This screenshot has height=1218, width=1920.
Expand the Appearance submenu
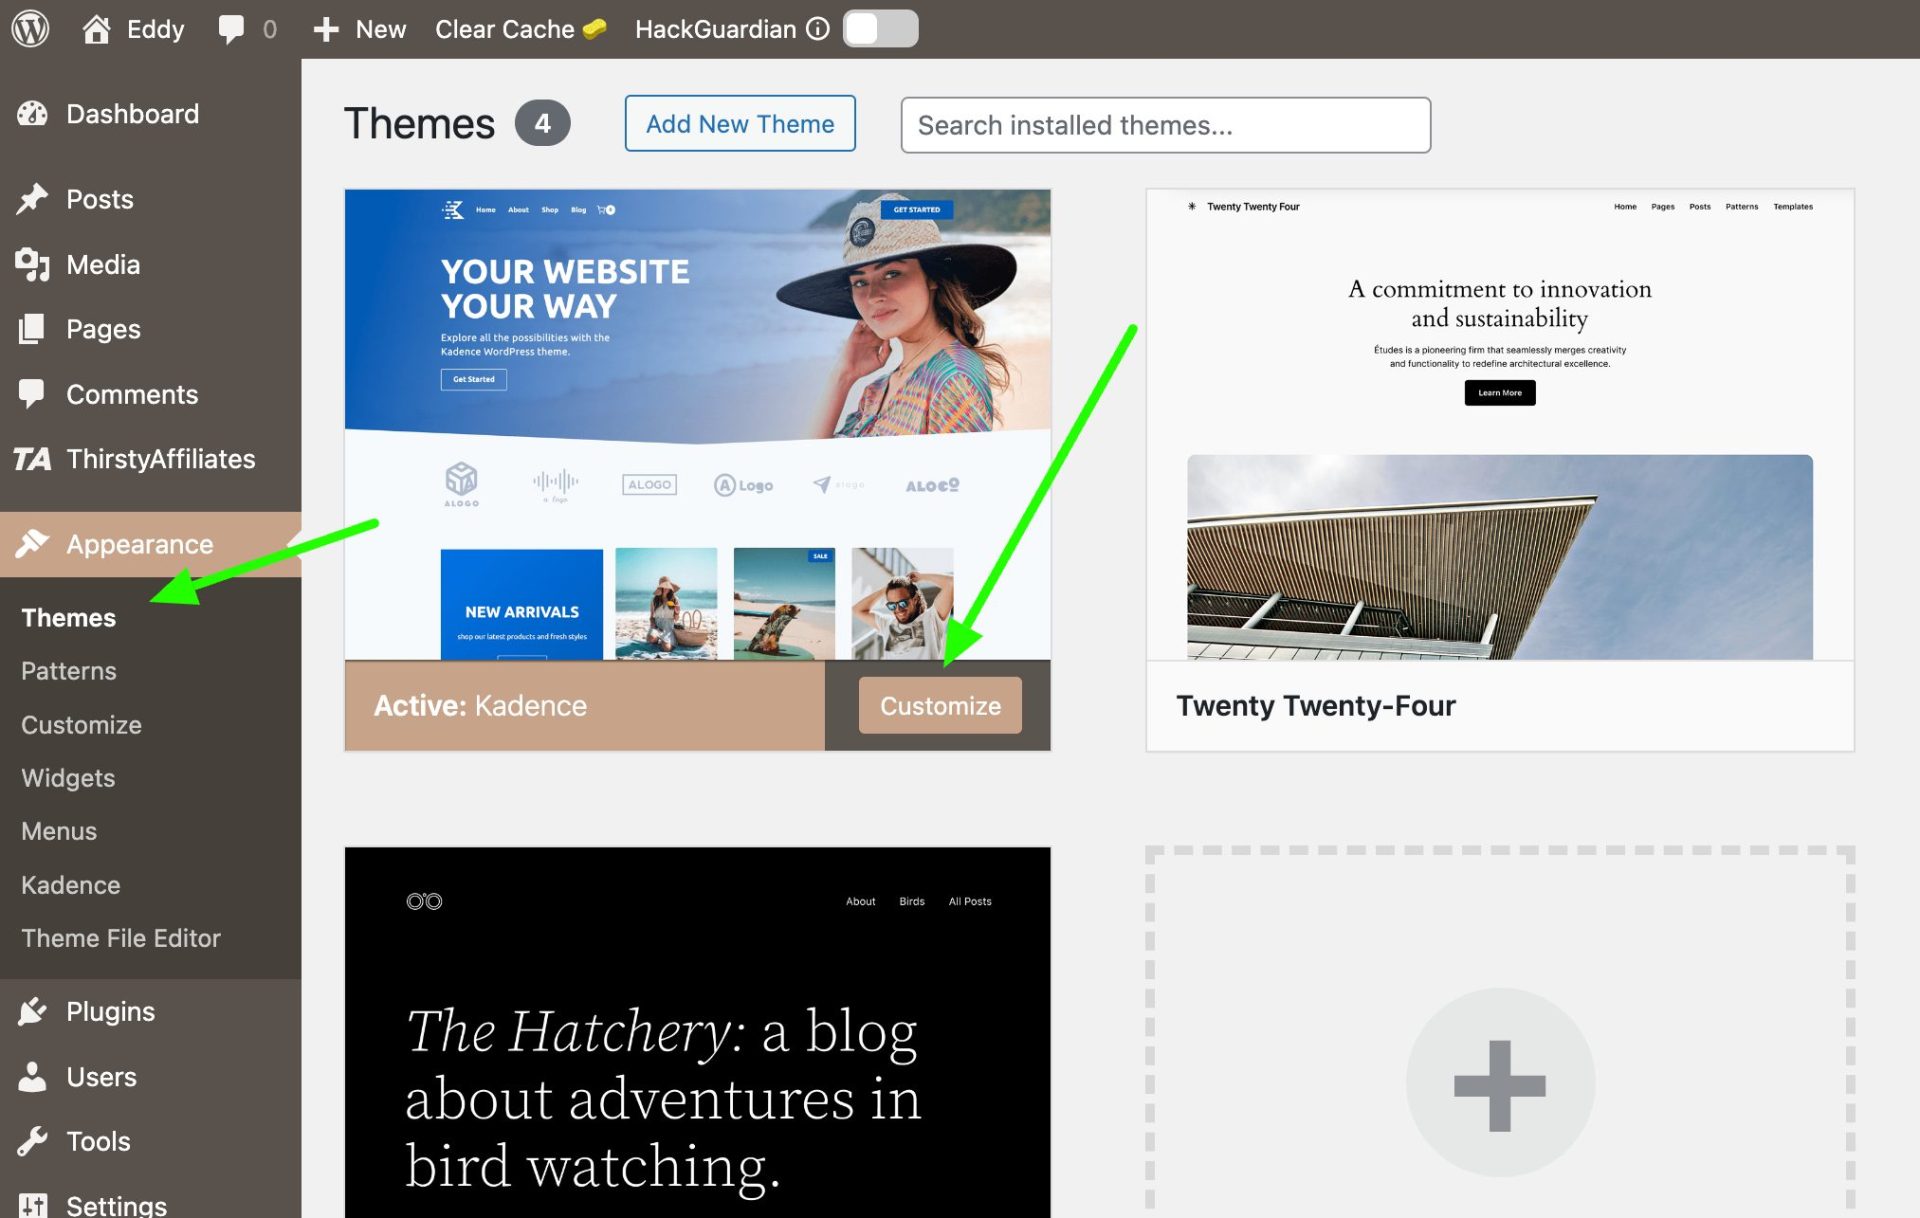pyautogui.click(x=140, y=543)
